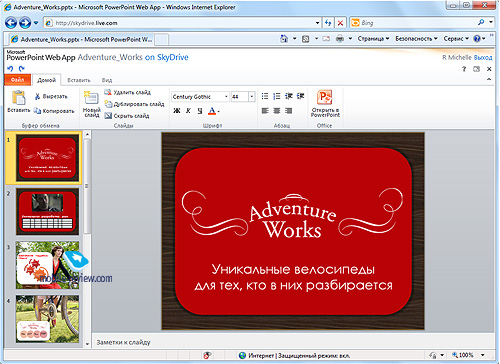Toggle bold Ж formatting

click(x=177, y=111)
